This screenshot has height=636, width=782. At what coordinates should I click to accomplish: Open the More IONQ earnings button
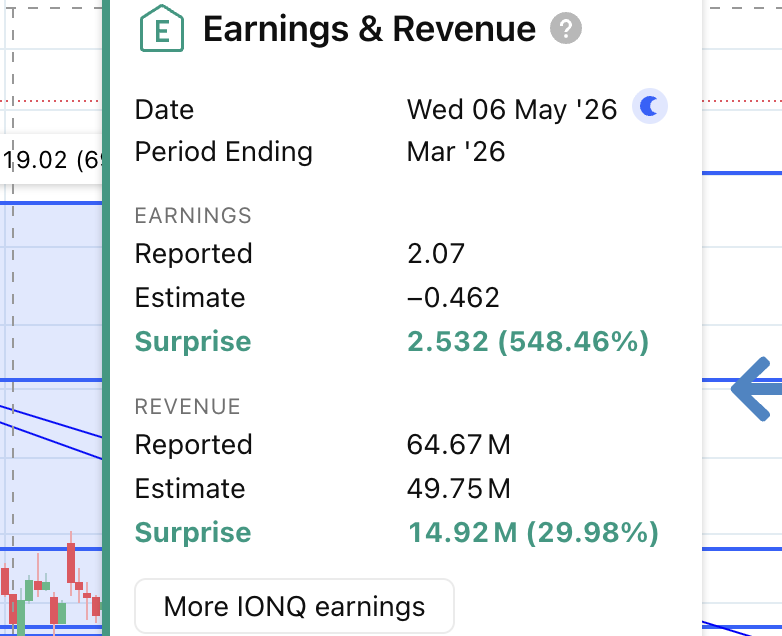(x=294, y=606)
